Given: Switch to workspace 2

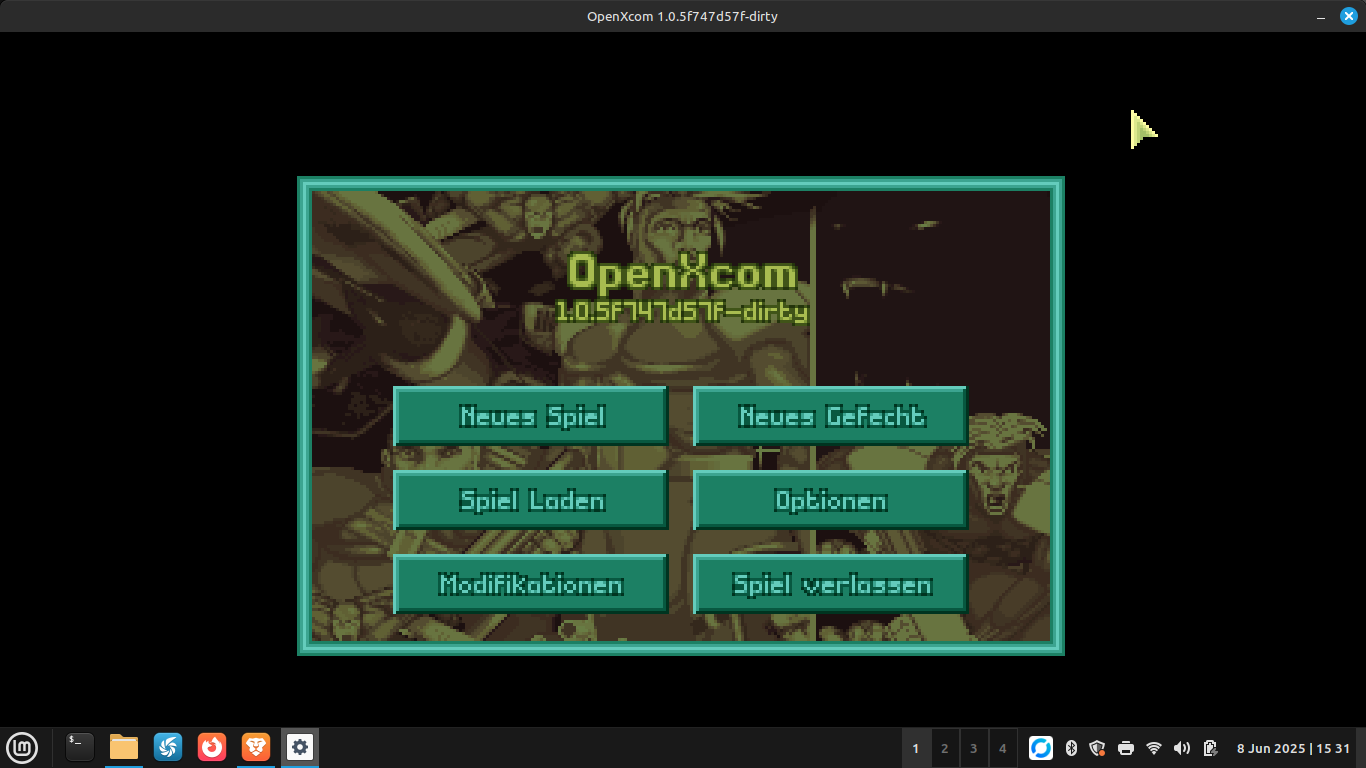Looking at the screenshot, I should (945, 748).
